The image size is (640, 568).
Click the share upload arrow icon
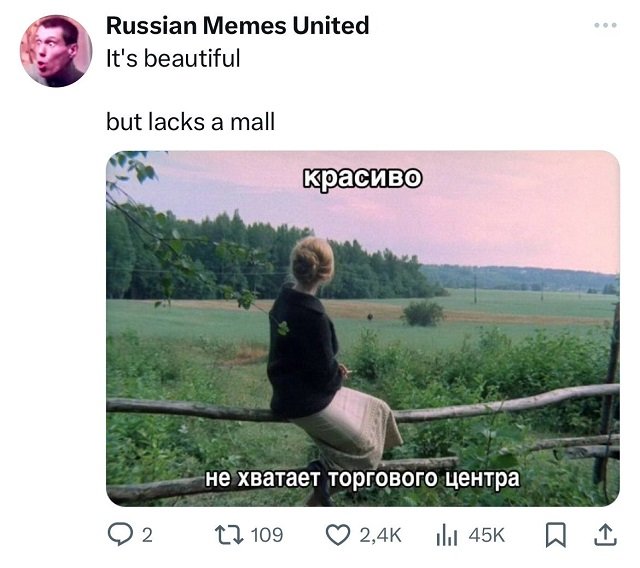[604, 535]
